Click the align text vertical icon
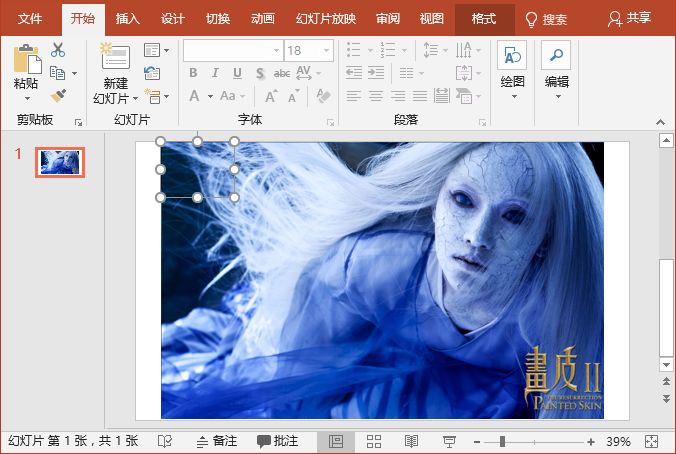 point(463,73)
